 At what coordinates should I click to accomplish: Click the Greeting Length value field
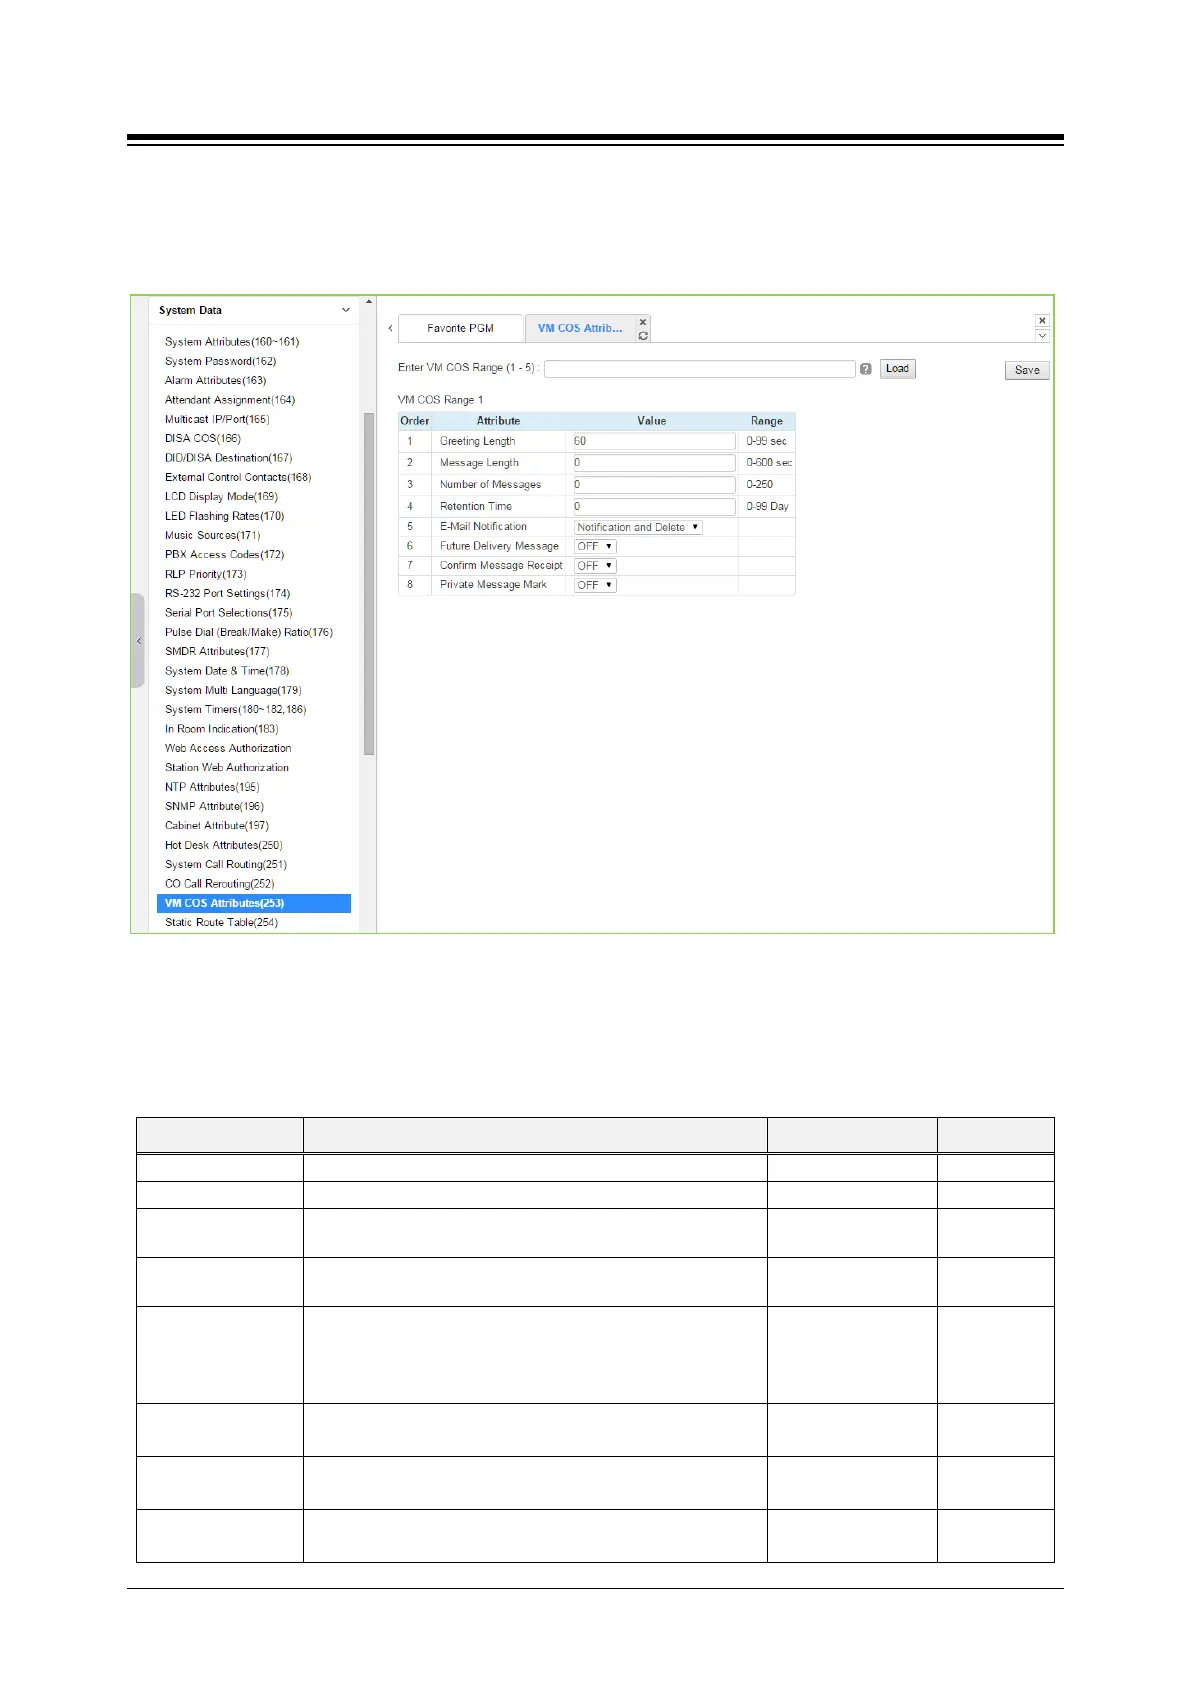(x=654, y=441)
